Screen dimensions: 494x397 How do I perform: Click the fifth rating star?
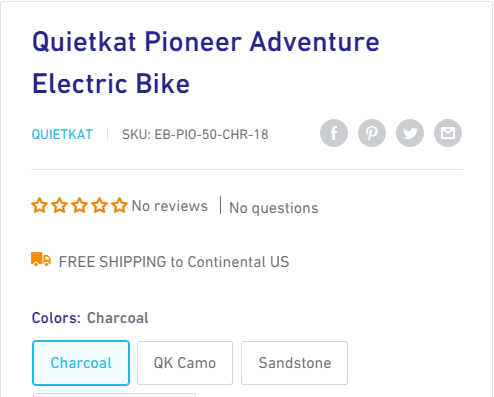coord(120,205)
